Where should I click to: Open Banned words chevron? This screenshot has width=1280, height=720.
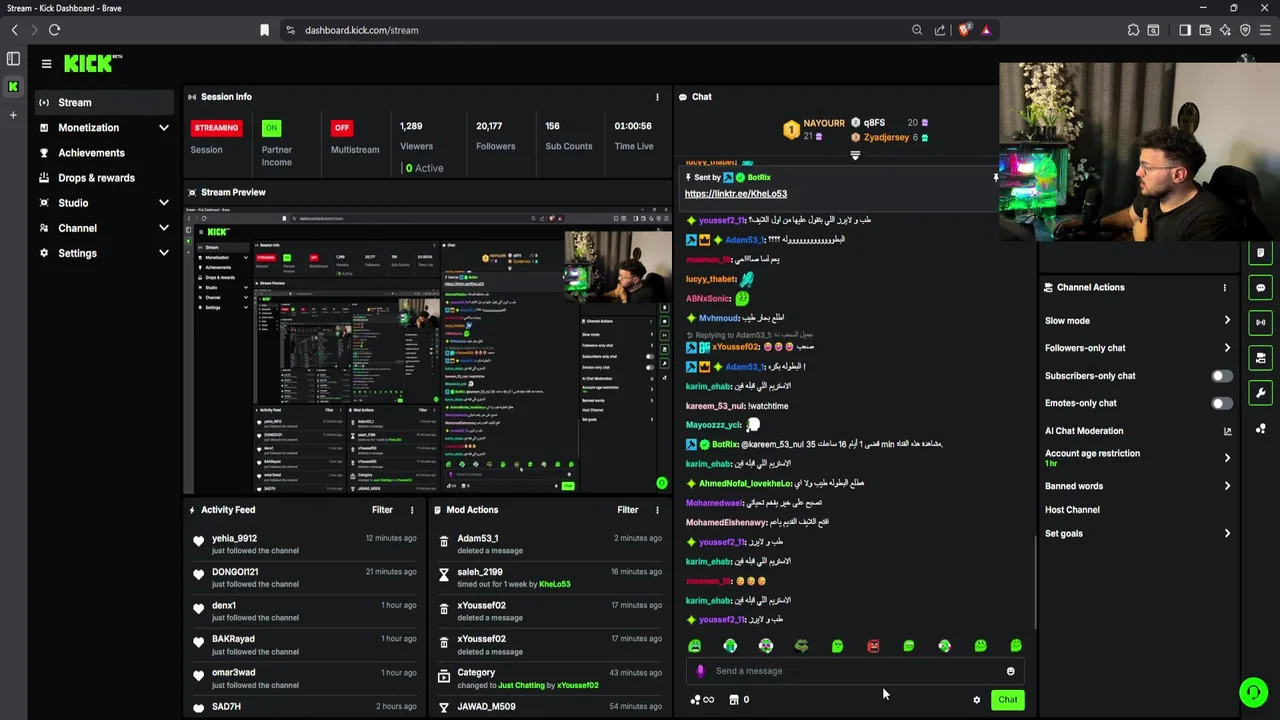coord(1227,486)
